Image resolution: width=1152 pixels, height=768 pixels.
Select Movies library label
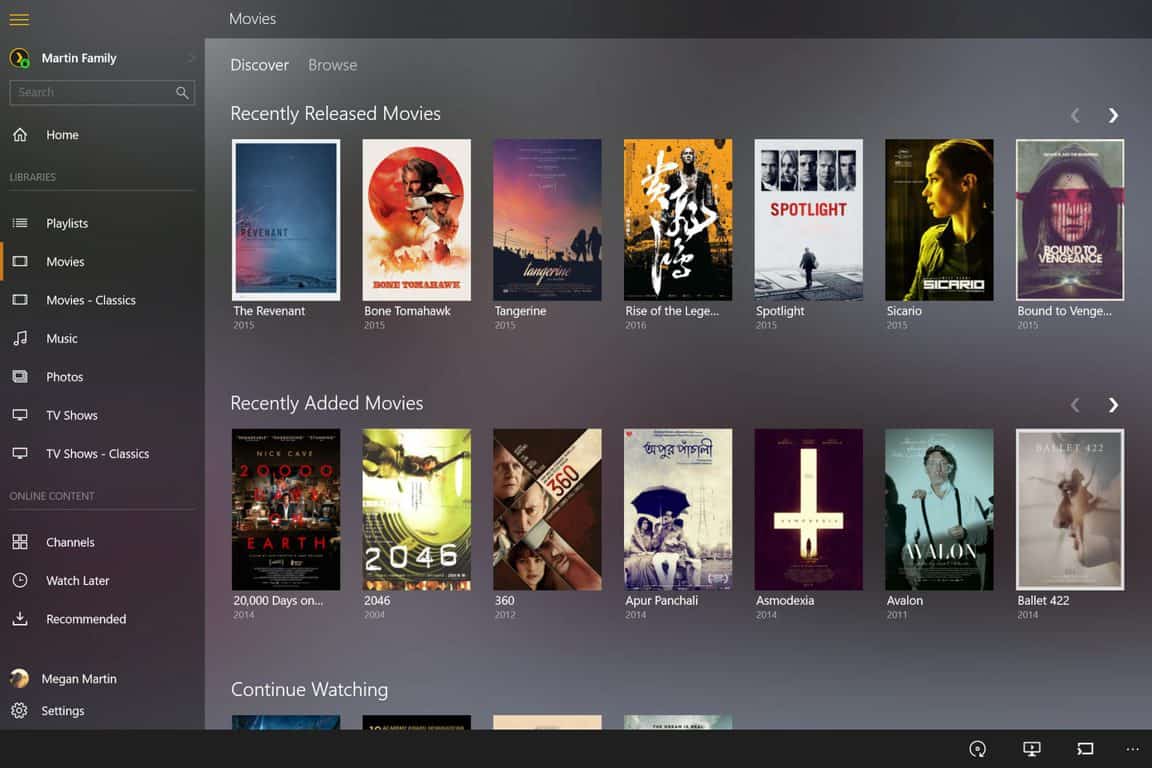[x=65, y=262]
